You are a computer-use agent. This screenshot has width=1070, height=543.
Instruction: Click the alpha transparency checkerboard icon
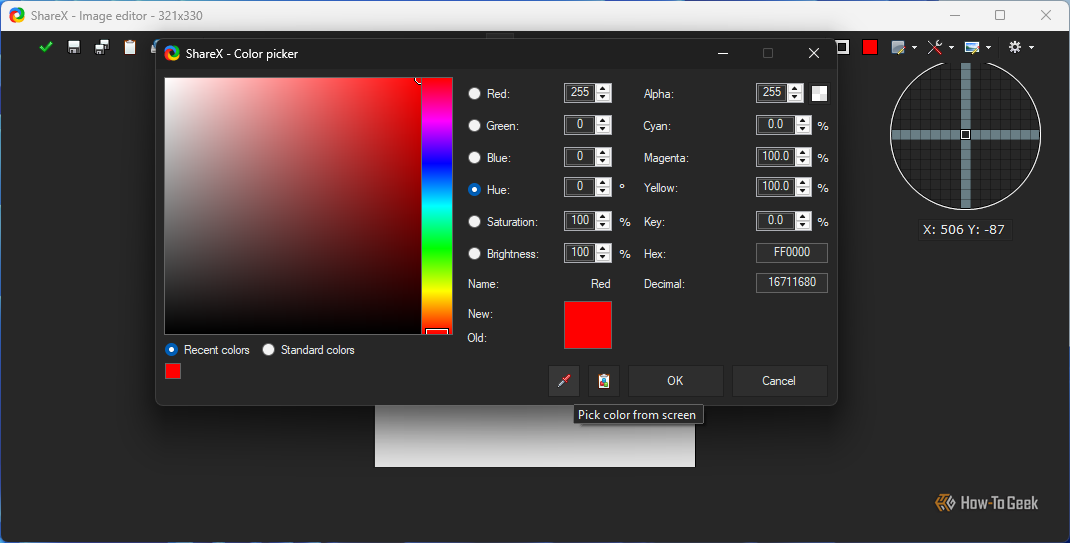point(819,93)
